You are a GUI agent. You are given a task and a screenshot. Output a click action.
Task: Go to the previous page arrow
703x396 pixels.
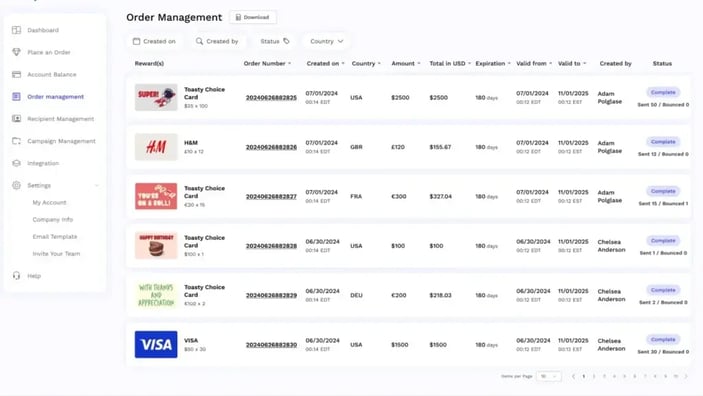click(x=573, y=376)
